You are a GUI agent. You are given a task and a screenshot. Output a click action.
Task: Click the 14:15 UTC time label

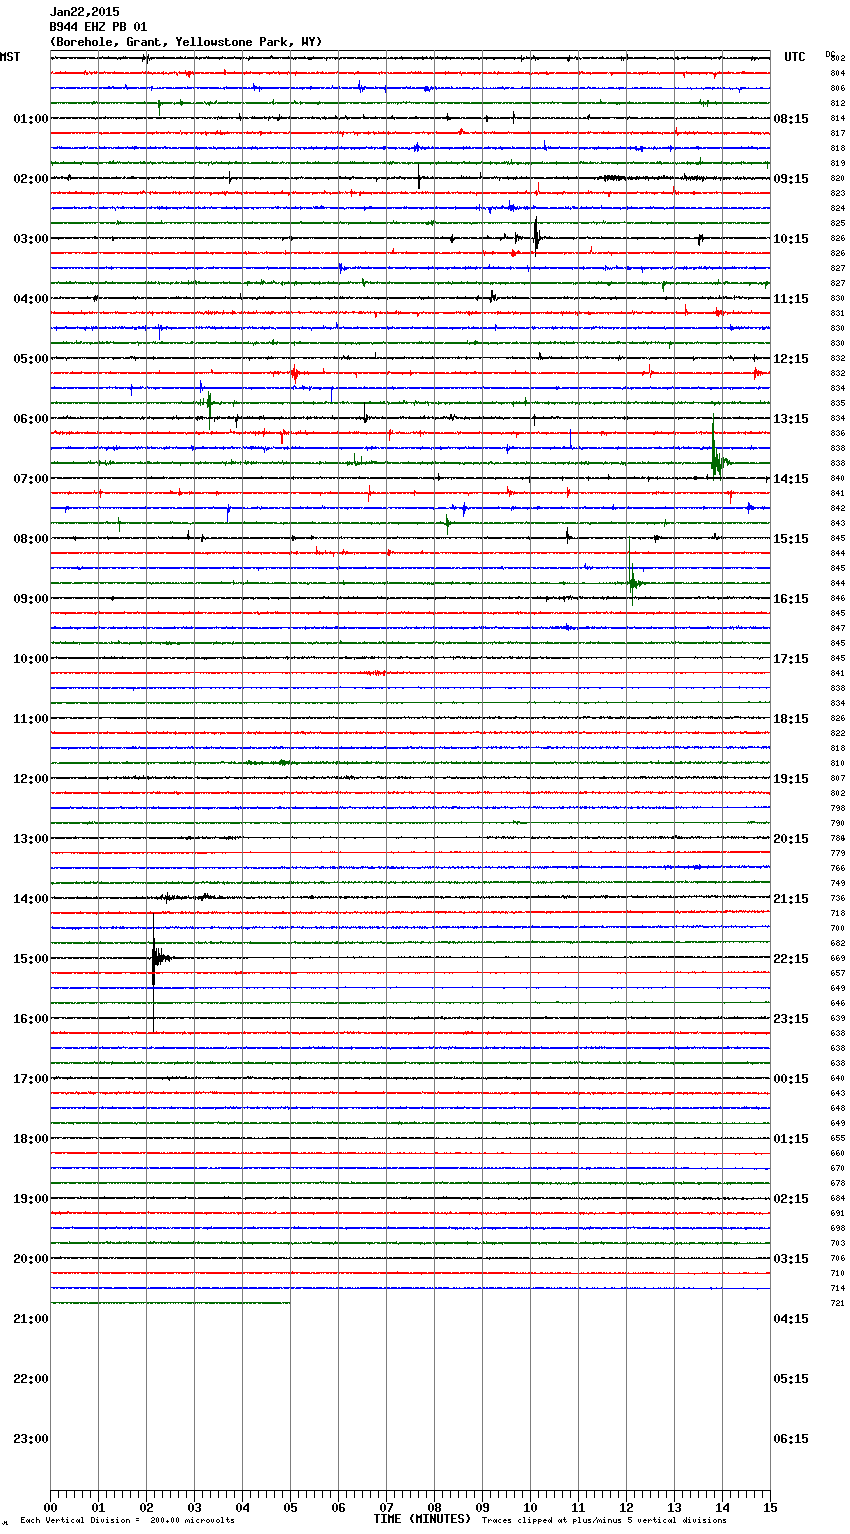pos(791,479)
